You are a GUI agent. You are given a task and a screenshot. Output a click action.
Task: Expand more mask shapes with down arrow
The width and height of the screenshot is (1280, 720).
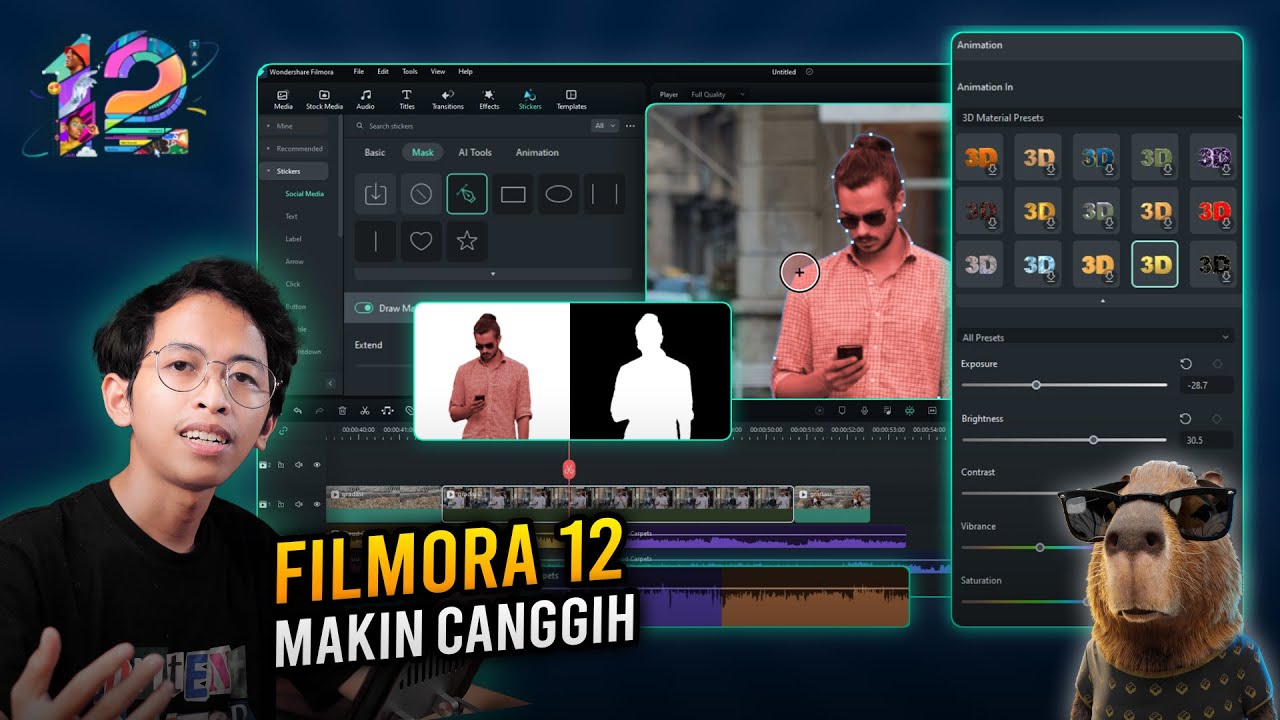[493, 273]
